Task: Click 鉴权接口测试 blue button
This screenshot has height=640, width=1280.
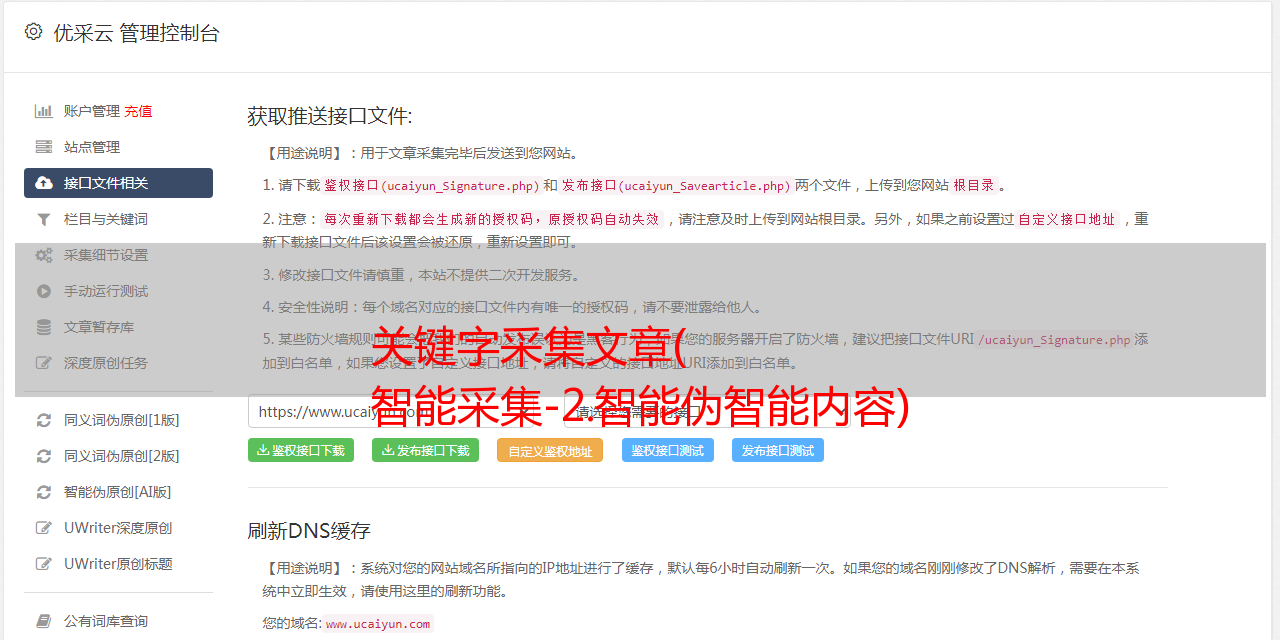Action: [x=668, y=450]
